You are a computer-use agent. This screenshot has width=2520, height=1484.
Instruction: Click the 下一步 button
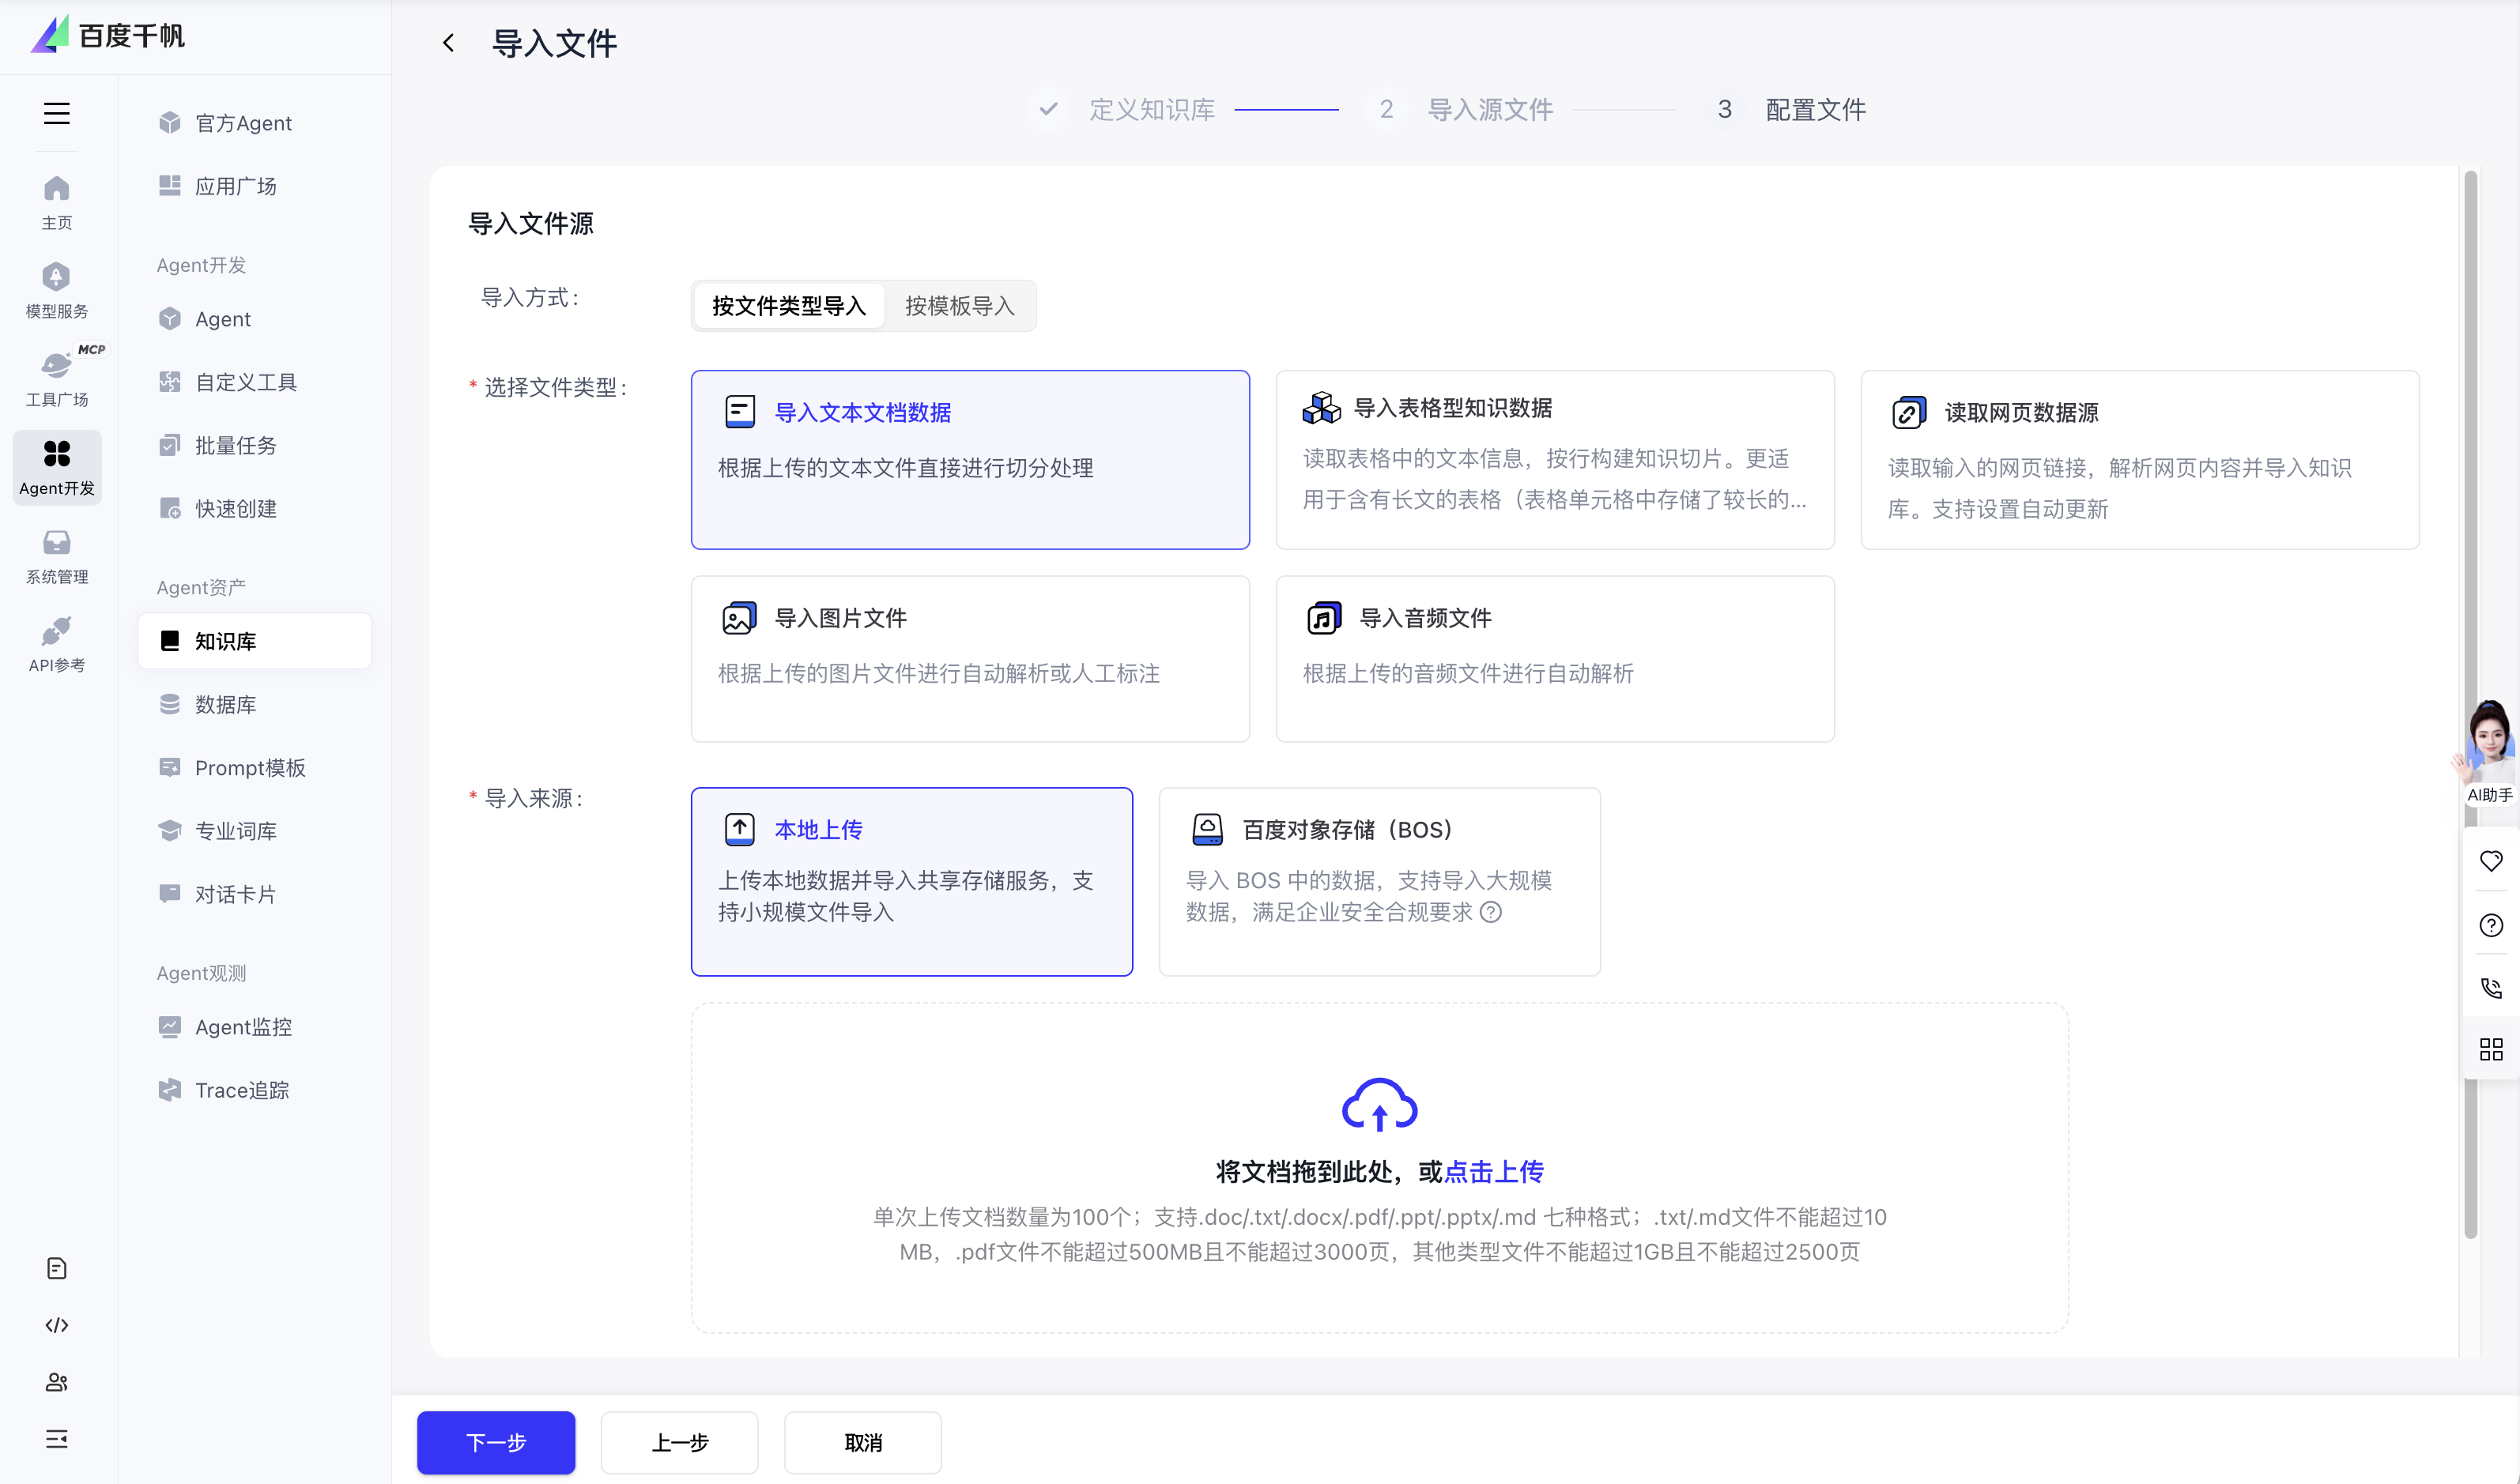(x=496, y=1443)
